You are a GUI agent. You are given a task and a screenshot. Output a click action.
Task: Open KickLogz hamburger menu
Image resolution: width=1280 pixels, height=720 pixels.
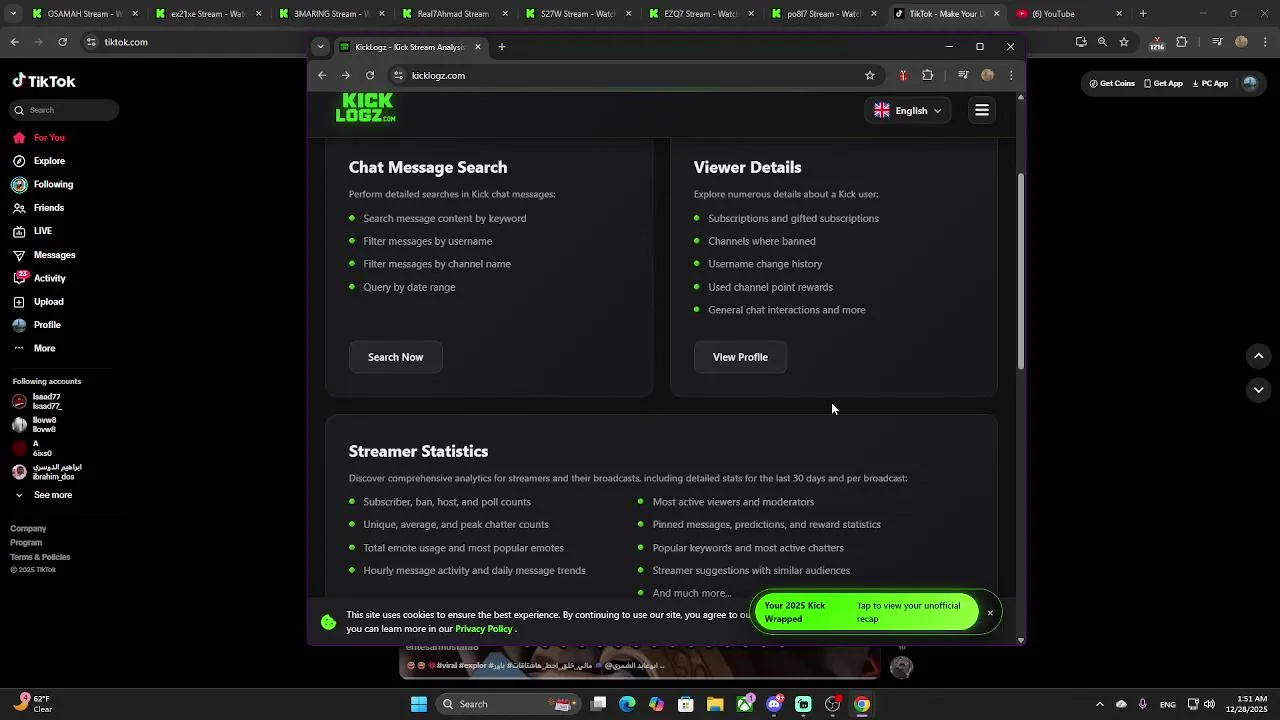(982, 111)
